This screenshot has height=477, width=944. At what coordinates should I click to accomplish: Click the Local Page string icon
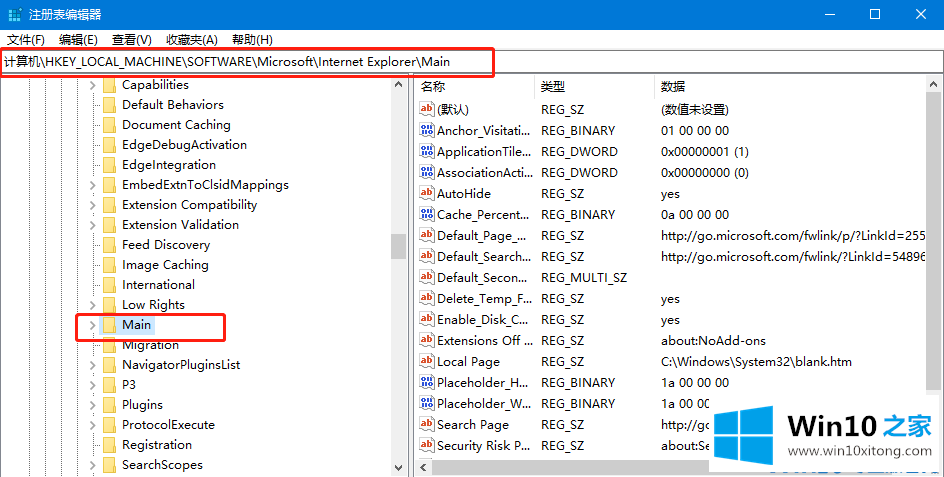(x=427, y=361)
